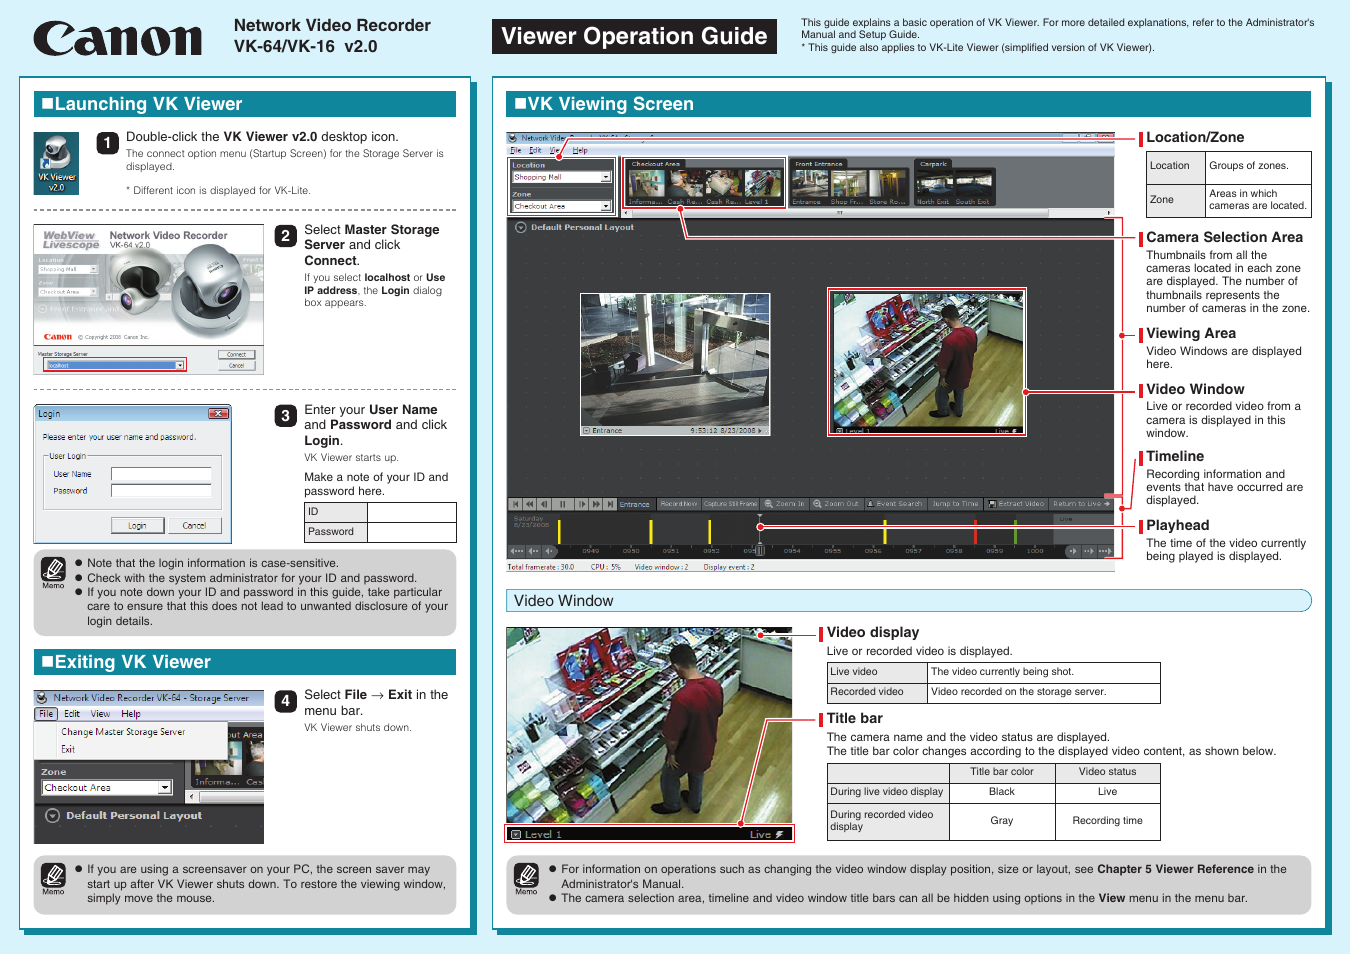Click the skip-to-end playback button
1351x954 pixels.
(x=610, y=504)
